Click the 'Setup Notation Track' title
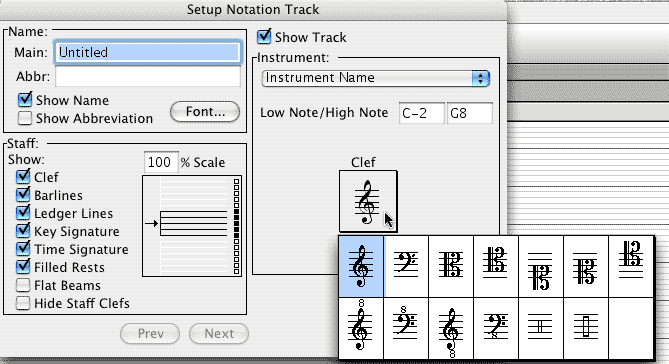 (x=253, y=9)
